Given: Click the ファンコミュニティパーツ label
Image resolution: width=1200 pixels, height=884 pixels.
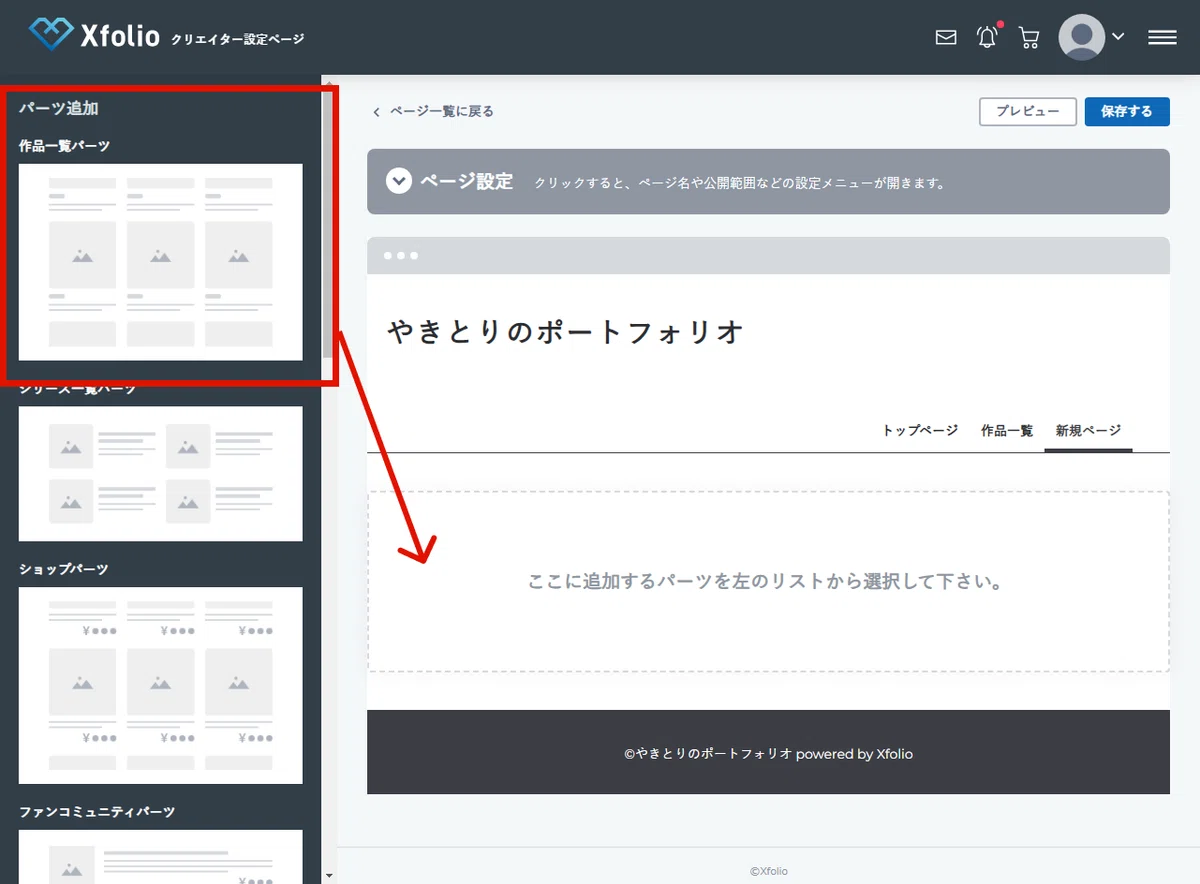Looking at the screenshot, I should coord(97,812).
